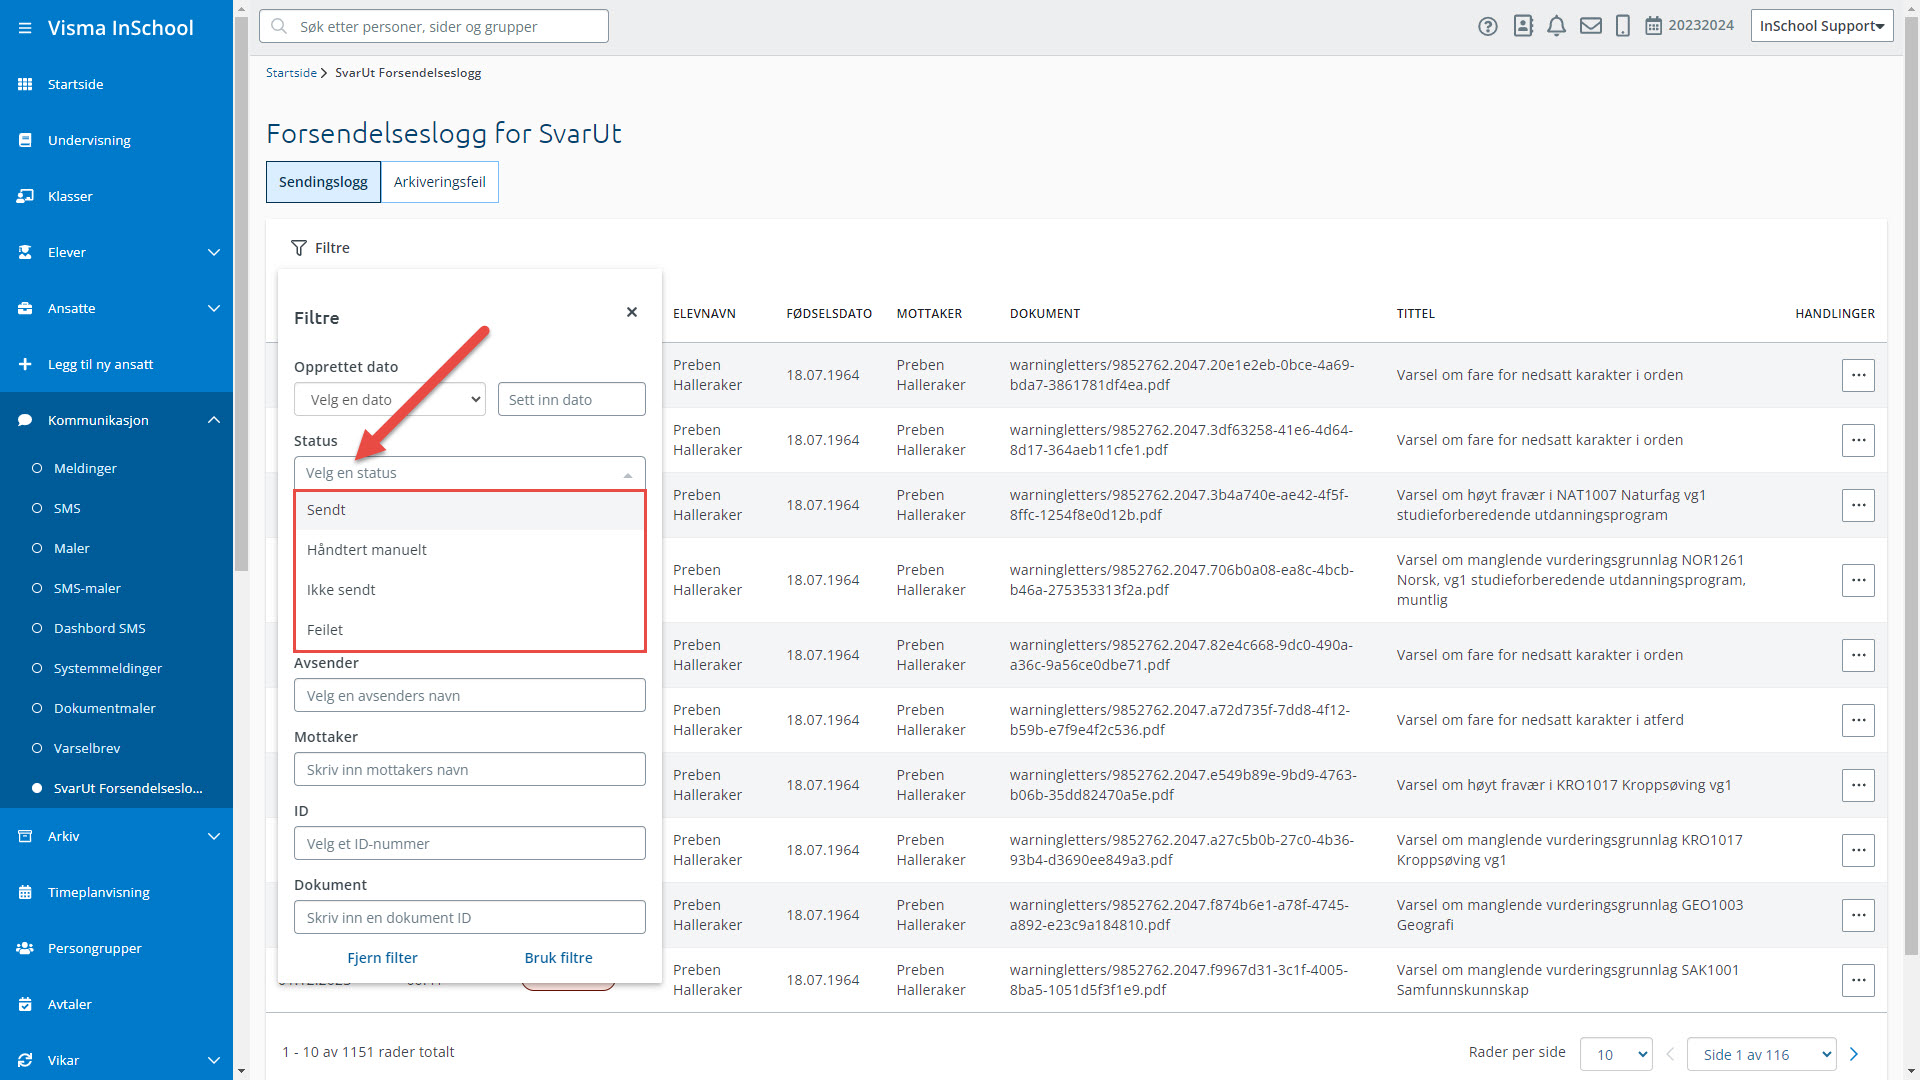The width and height of the screenshot is (1920, 1080).
Task: Open the notifications bell
Action: click(x=1556, y=26)
